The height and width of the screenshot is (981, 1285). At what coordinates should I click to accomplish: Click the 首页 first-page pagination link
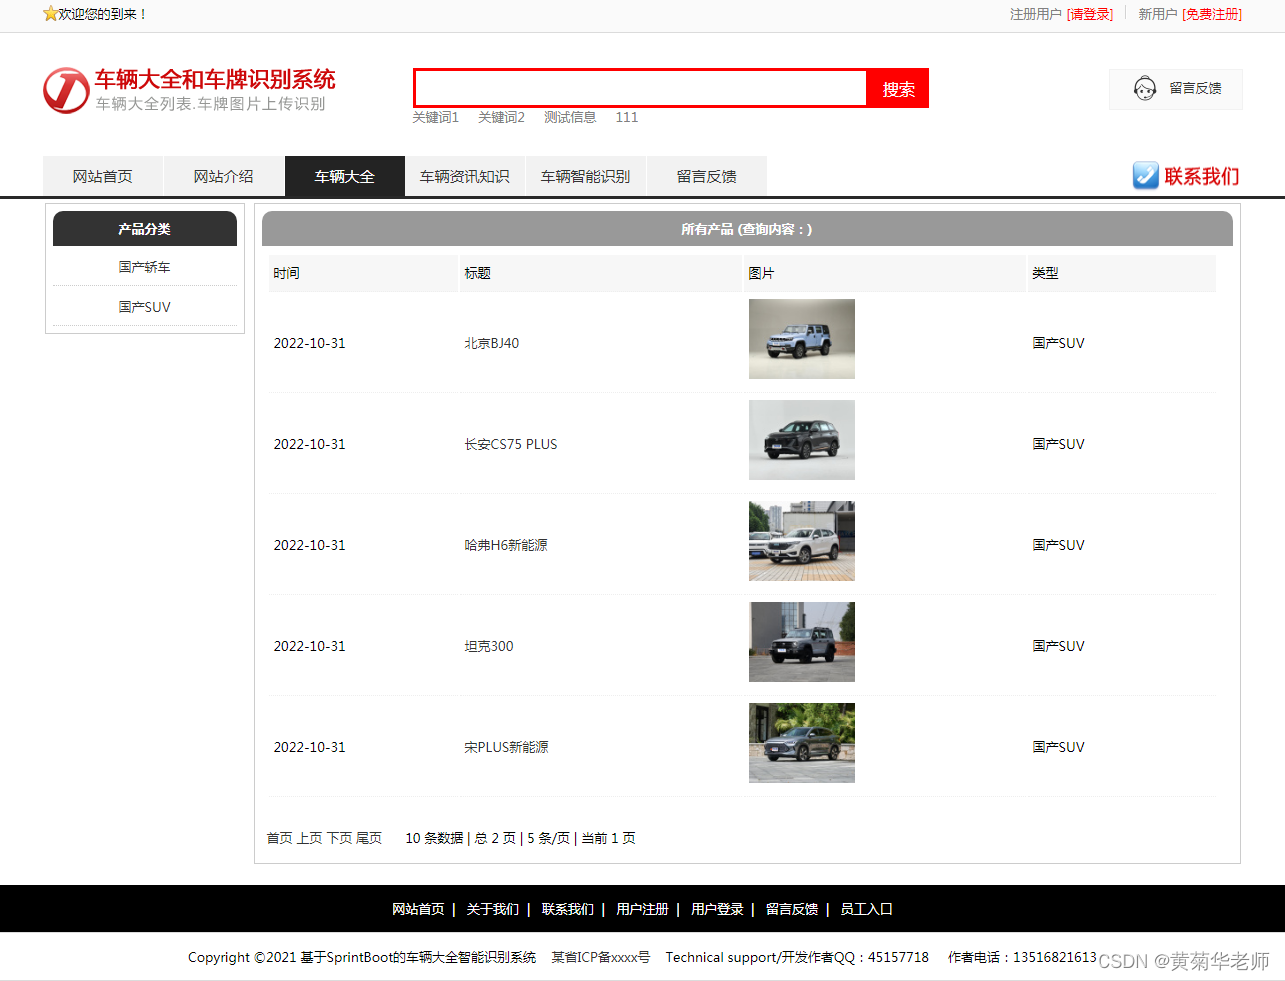[280, 838]
